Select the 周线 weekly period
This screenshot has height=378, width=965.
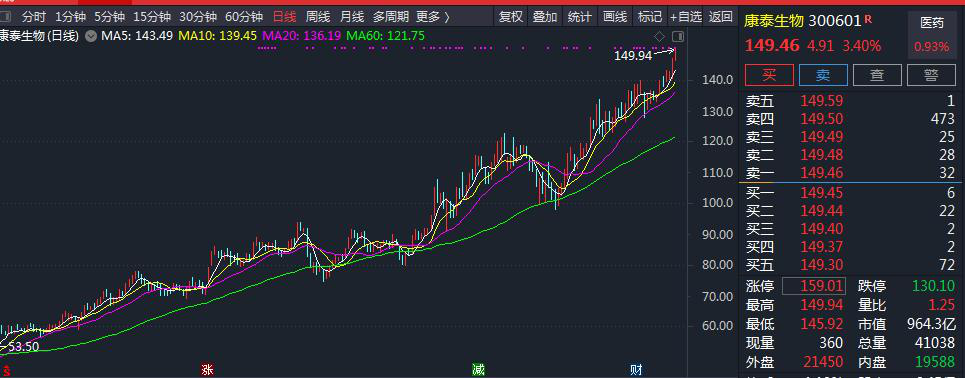point(318,17)
